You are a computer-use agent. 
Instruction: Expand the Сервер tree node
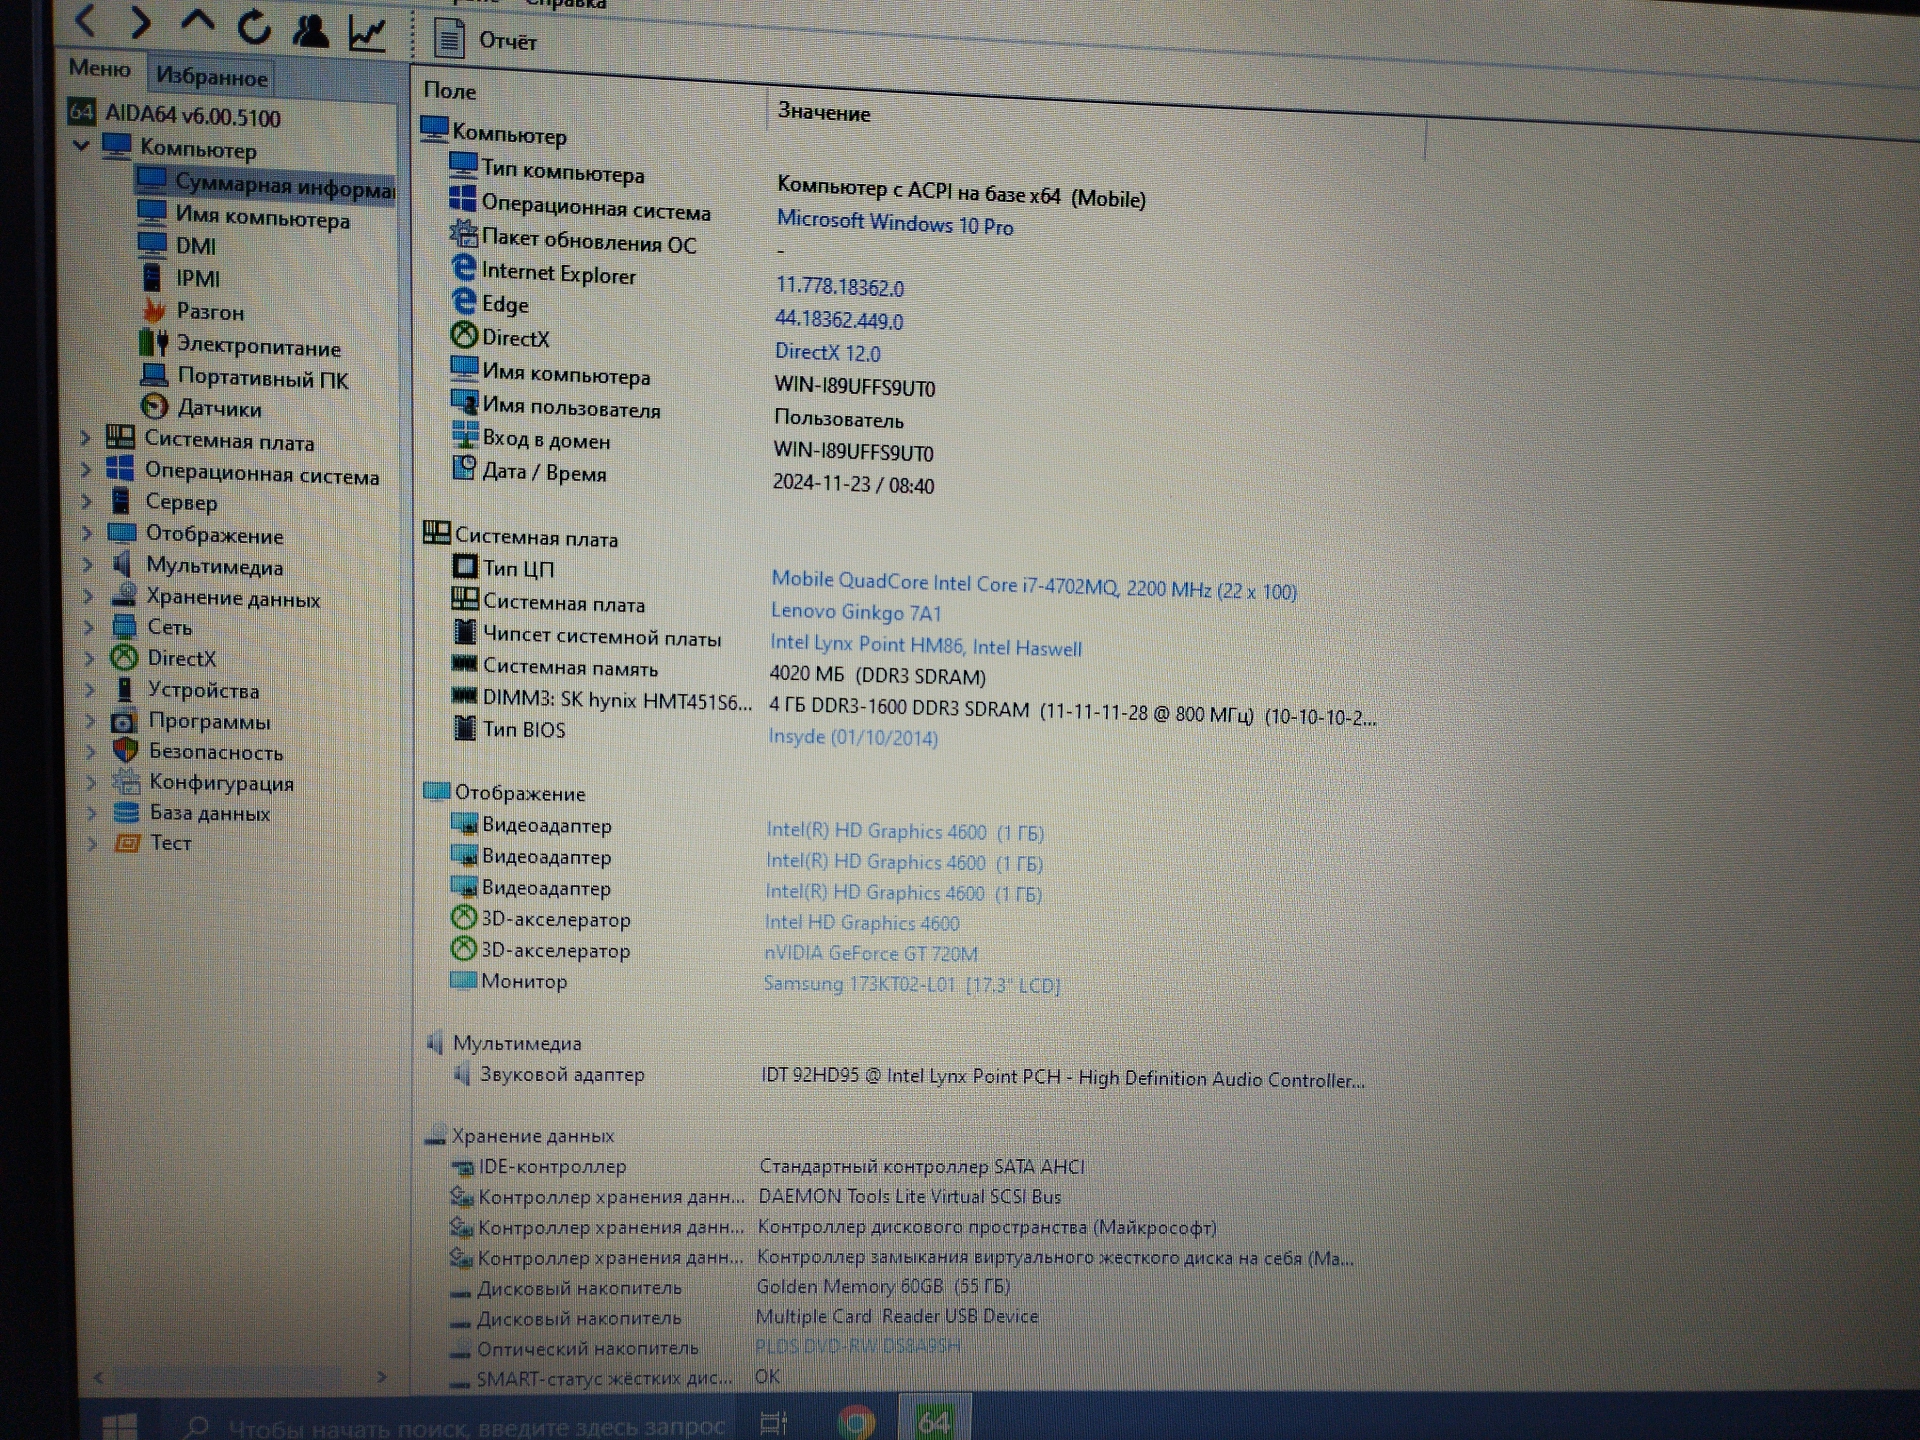(87, 501)
